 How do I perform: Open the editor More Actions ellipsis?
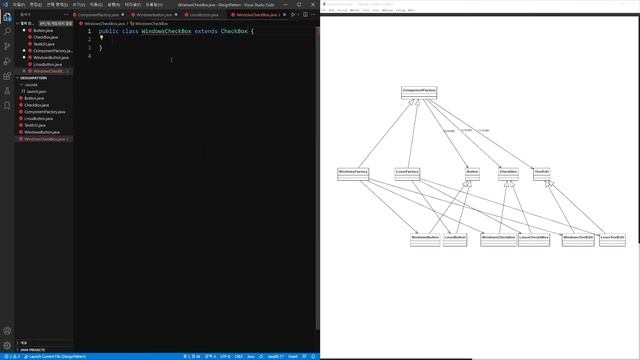tap(313, 15)
